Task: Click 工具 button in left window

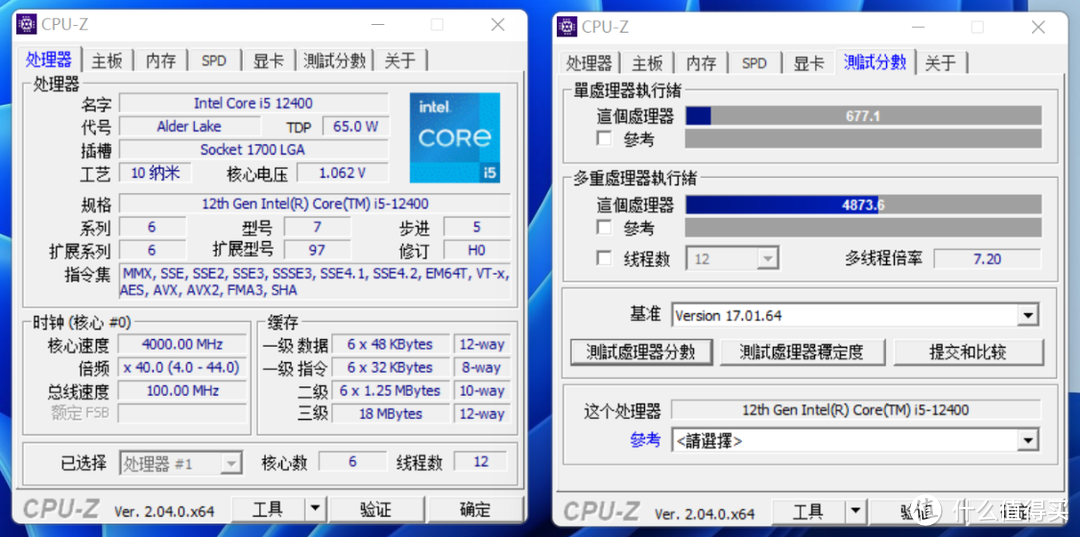Action: click(x=267, y=510)
